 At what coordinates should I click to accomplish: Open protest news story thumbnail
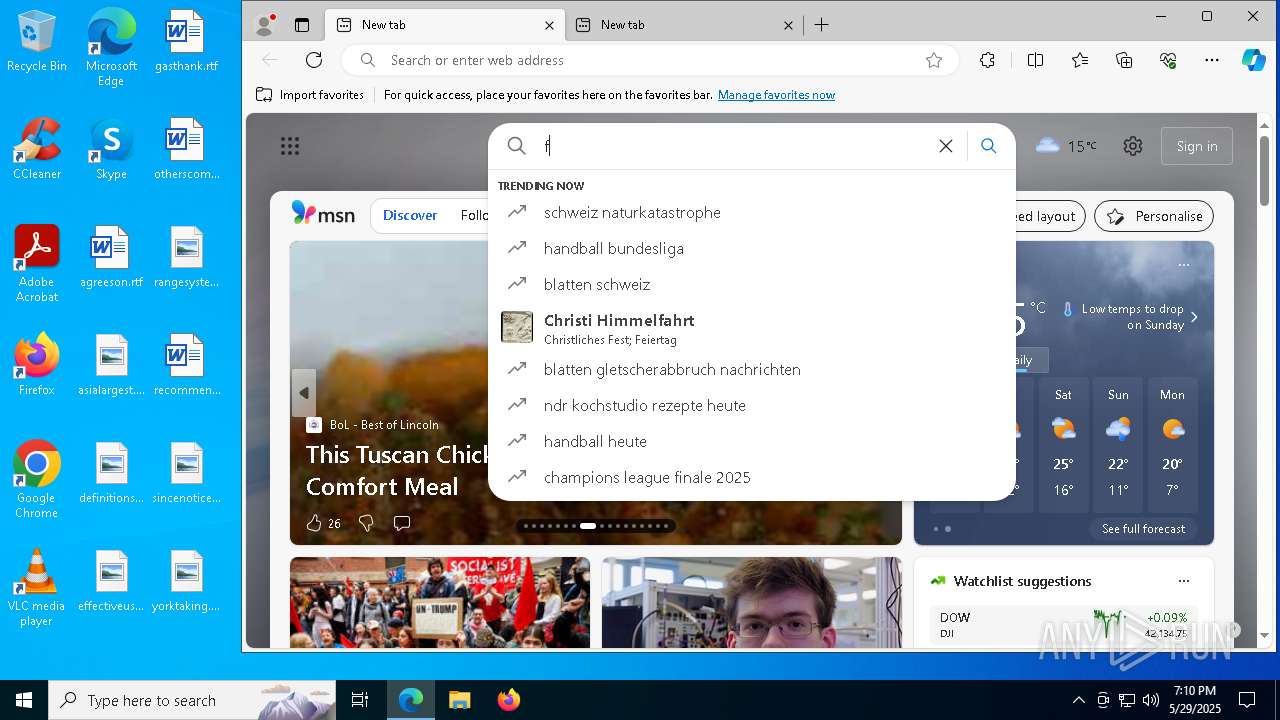(440, 602)
